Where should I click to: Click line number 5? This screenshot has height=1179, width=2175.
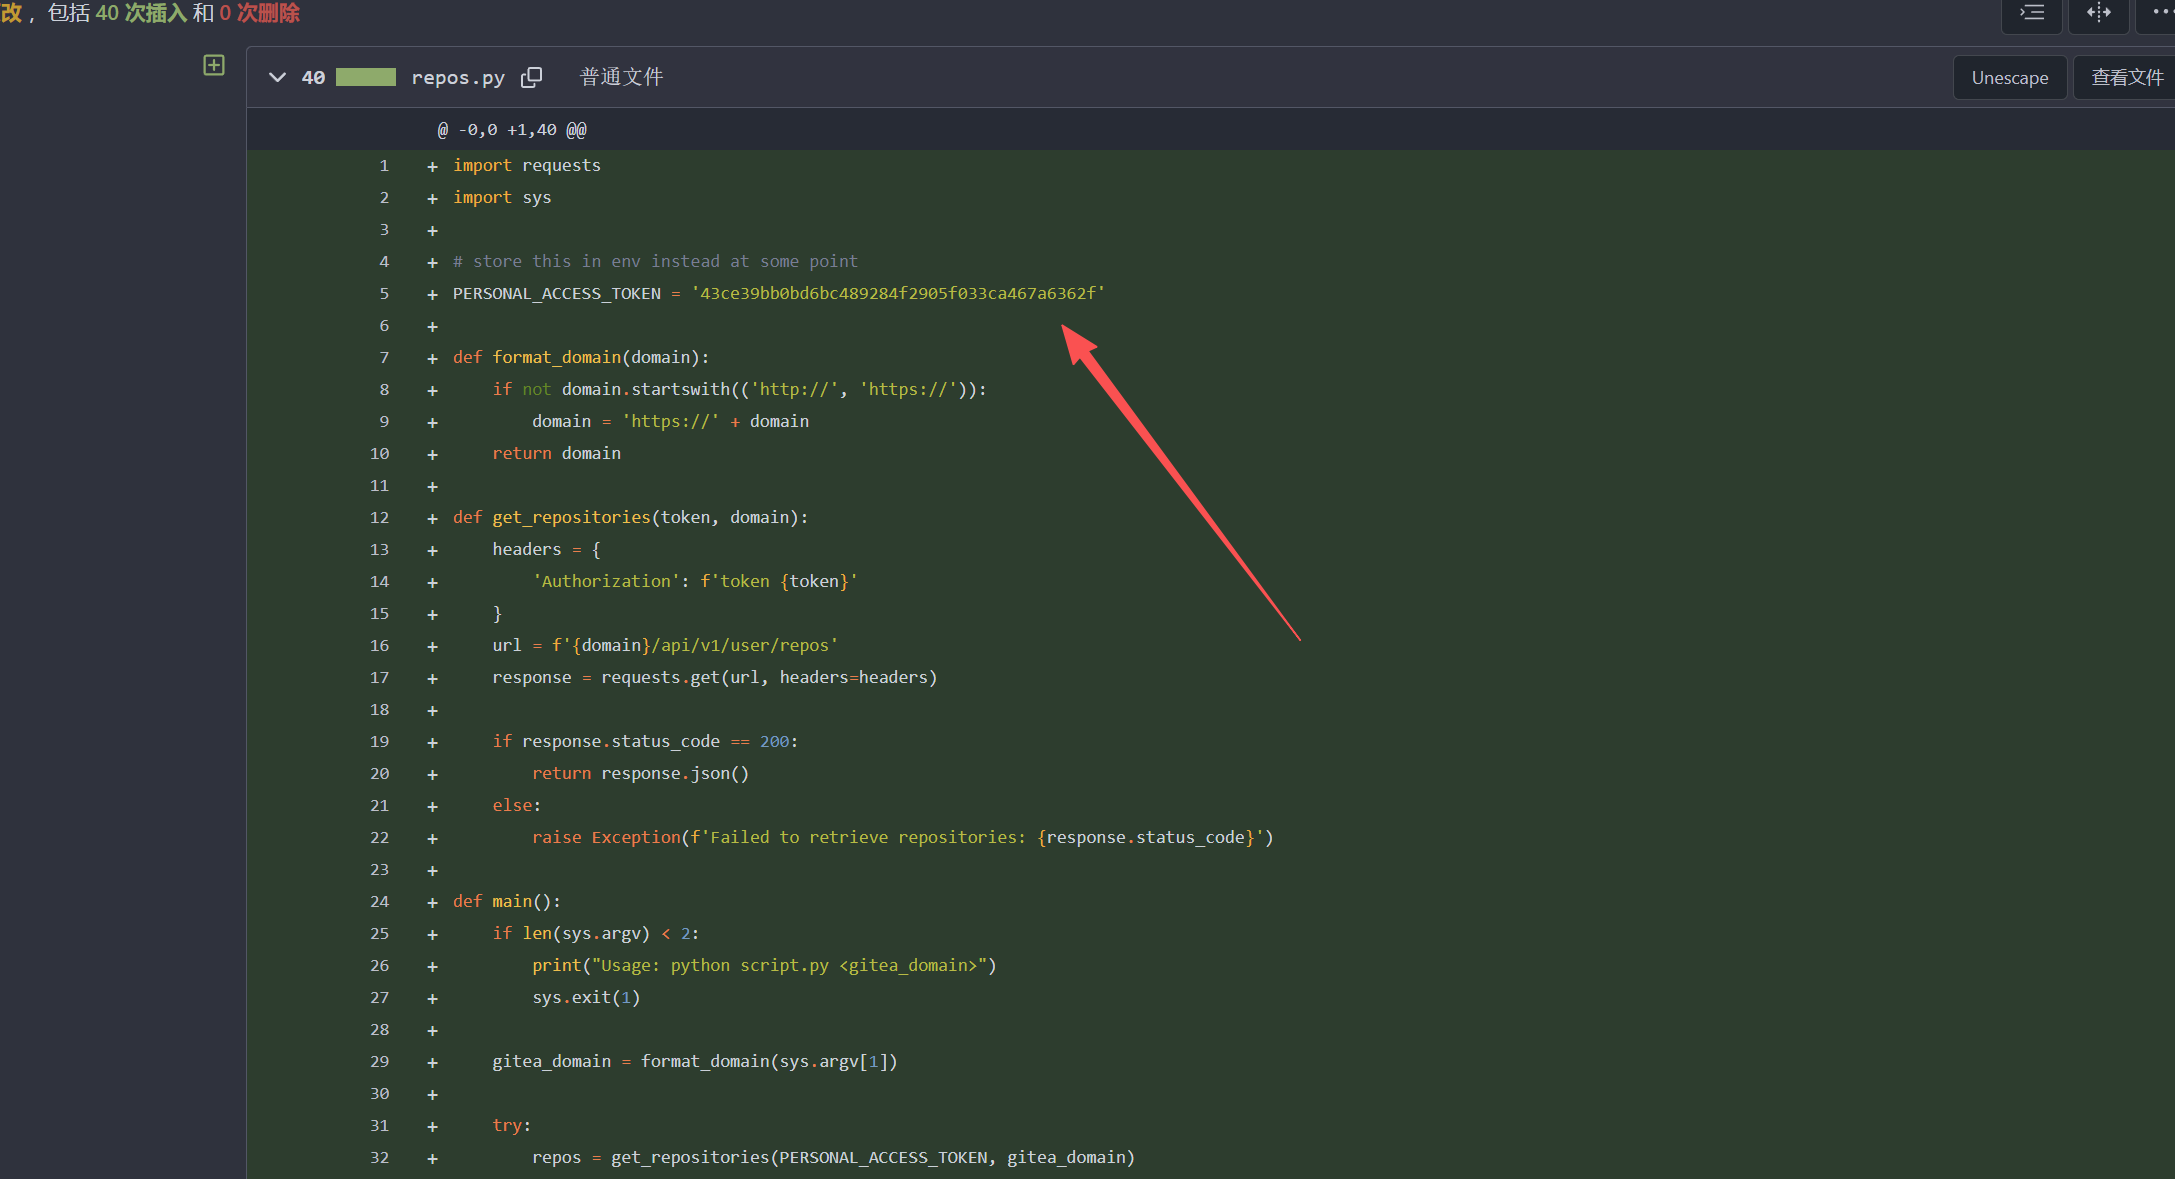click(x=384, y=293)
